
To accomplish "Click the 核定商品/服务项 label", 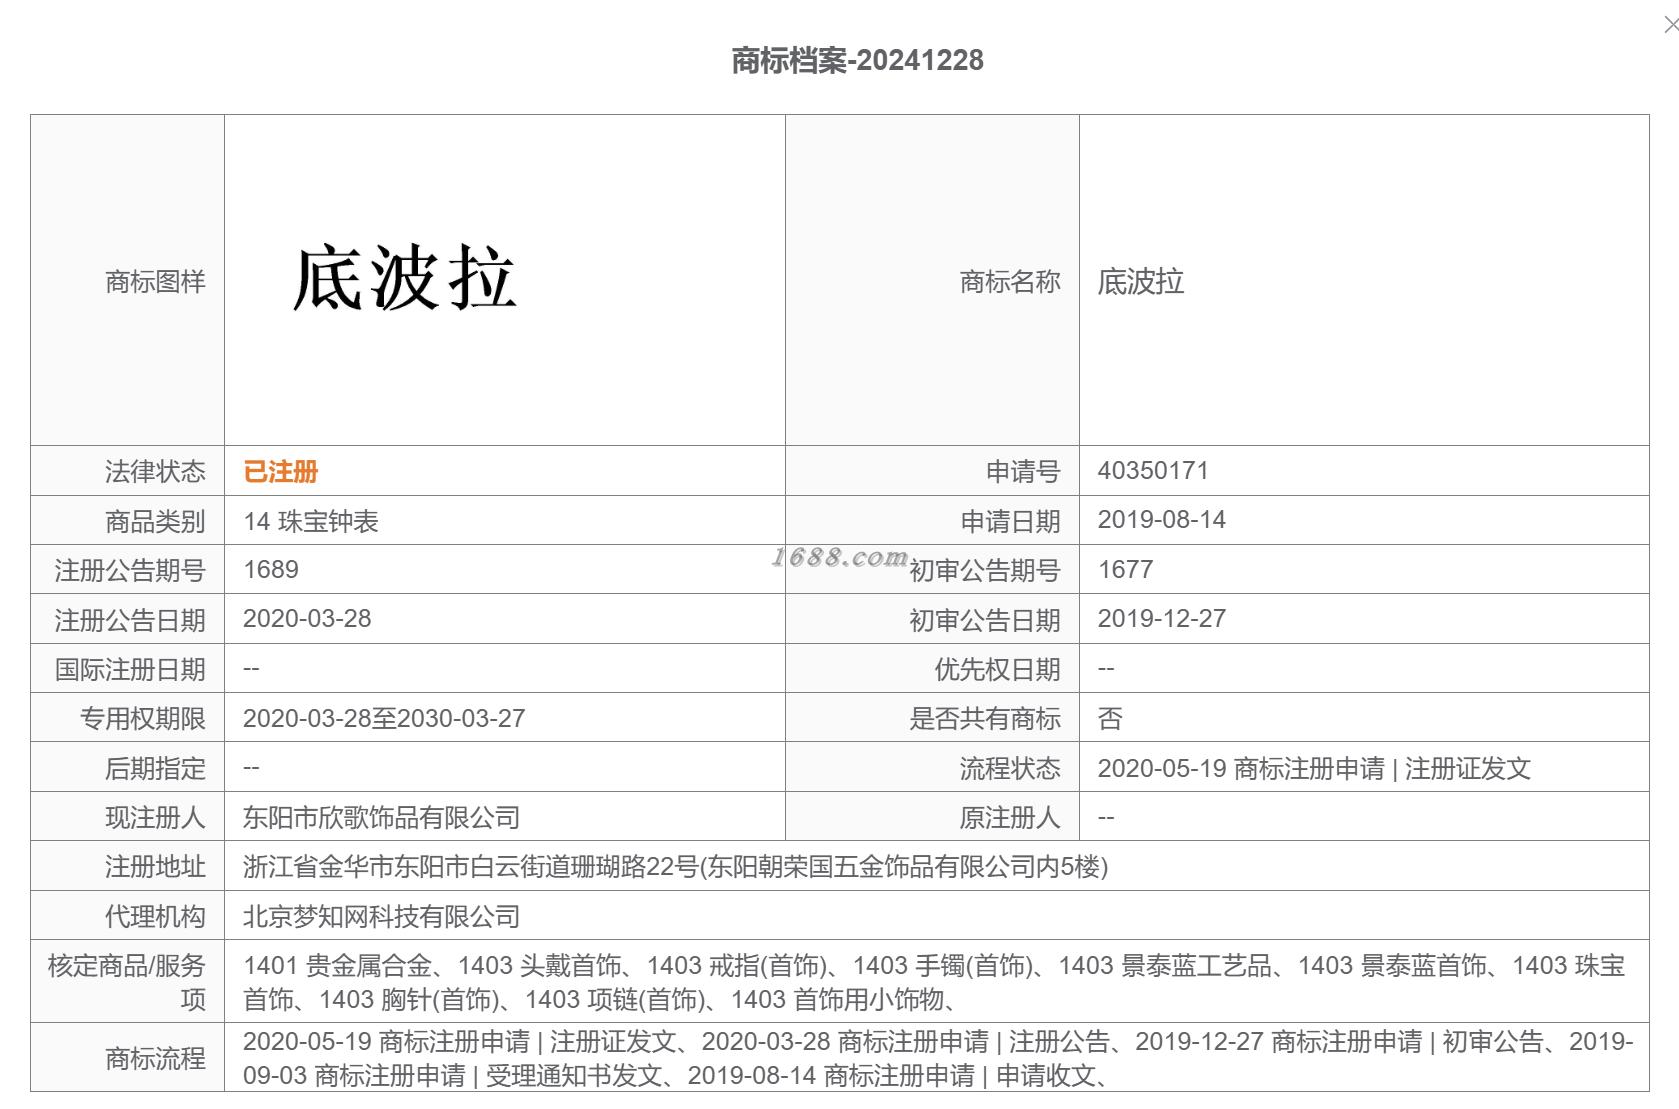I will click(127, 982).
